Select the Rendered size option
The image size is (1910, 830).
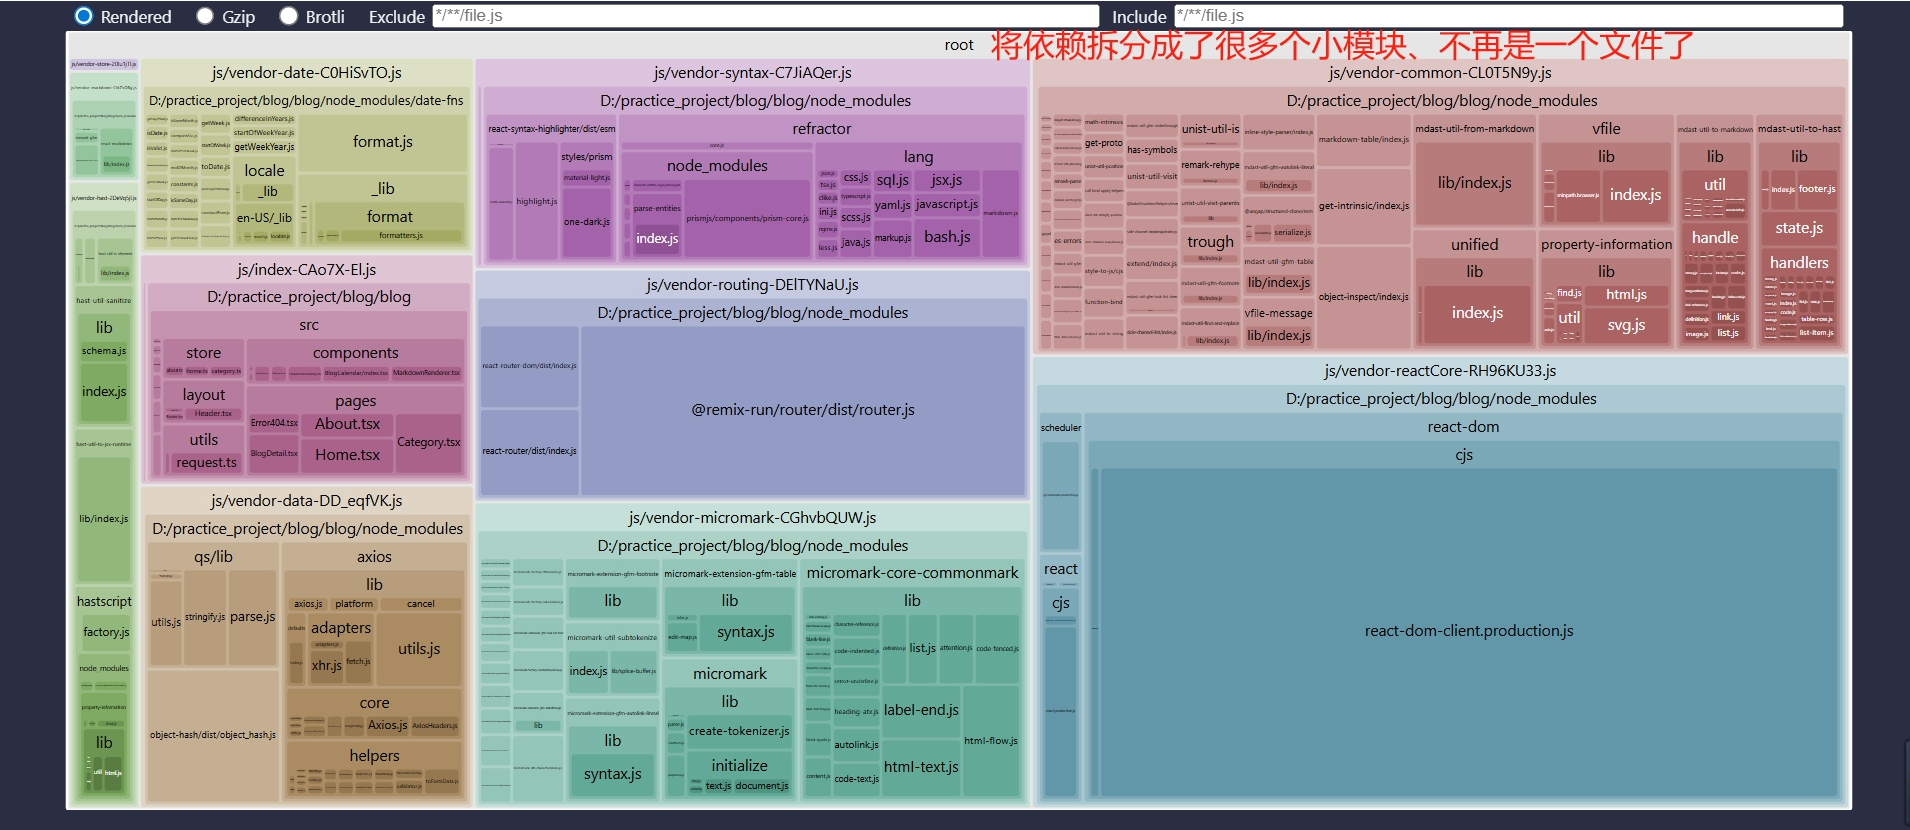pos(85,16)
